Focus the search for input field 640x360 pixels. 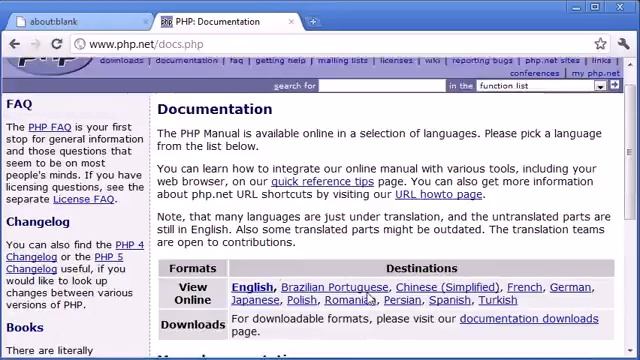[x=382, y=86]
